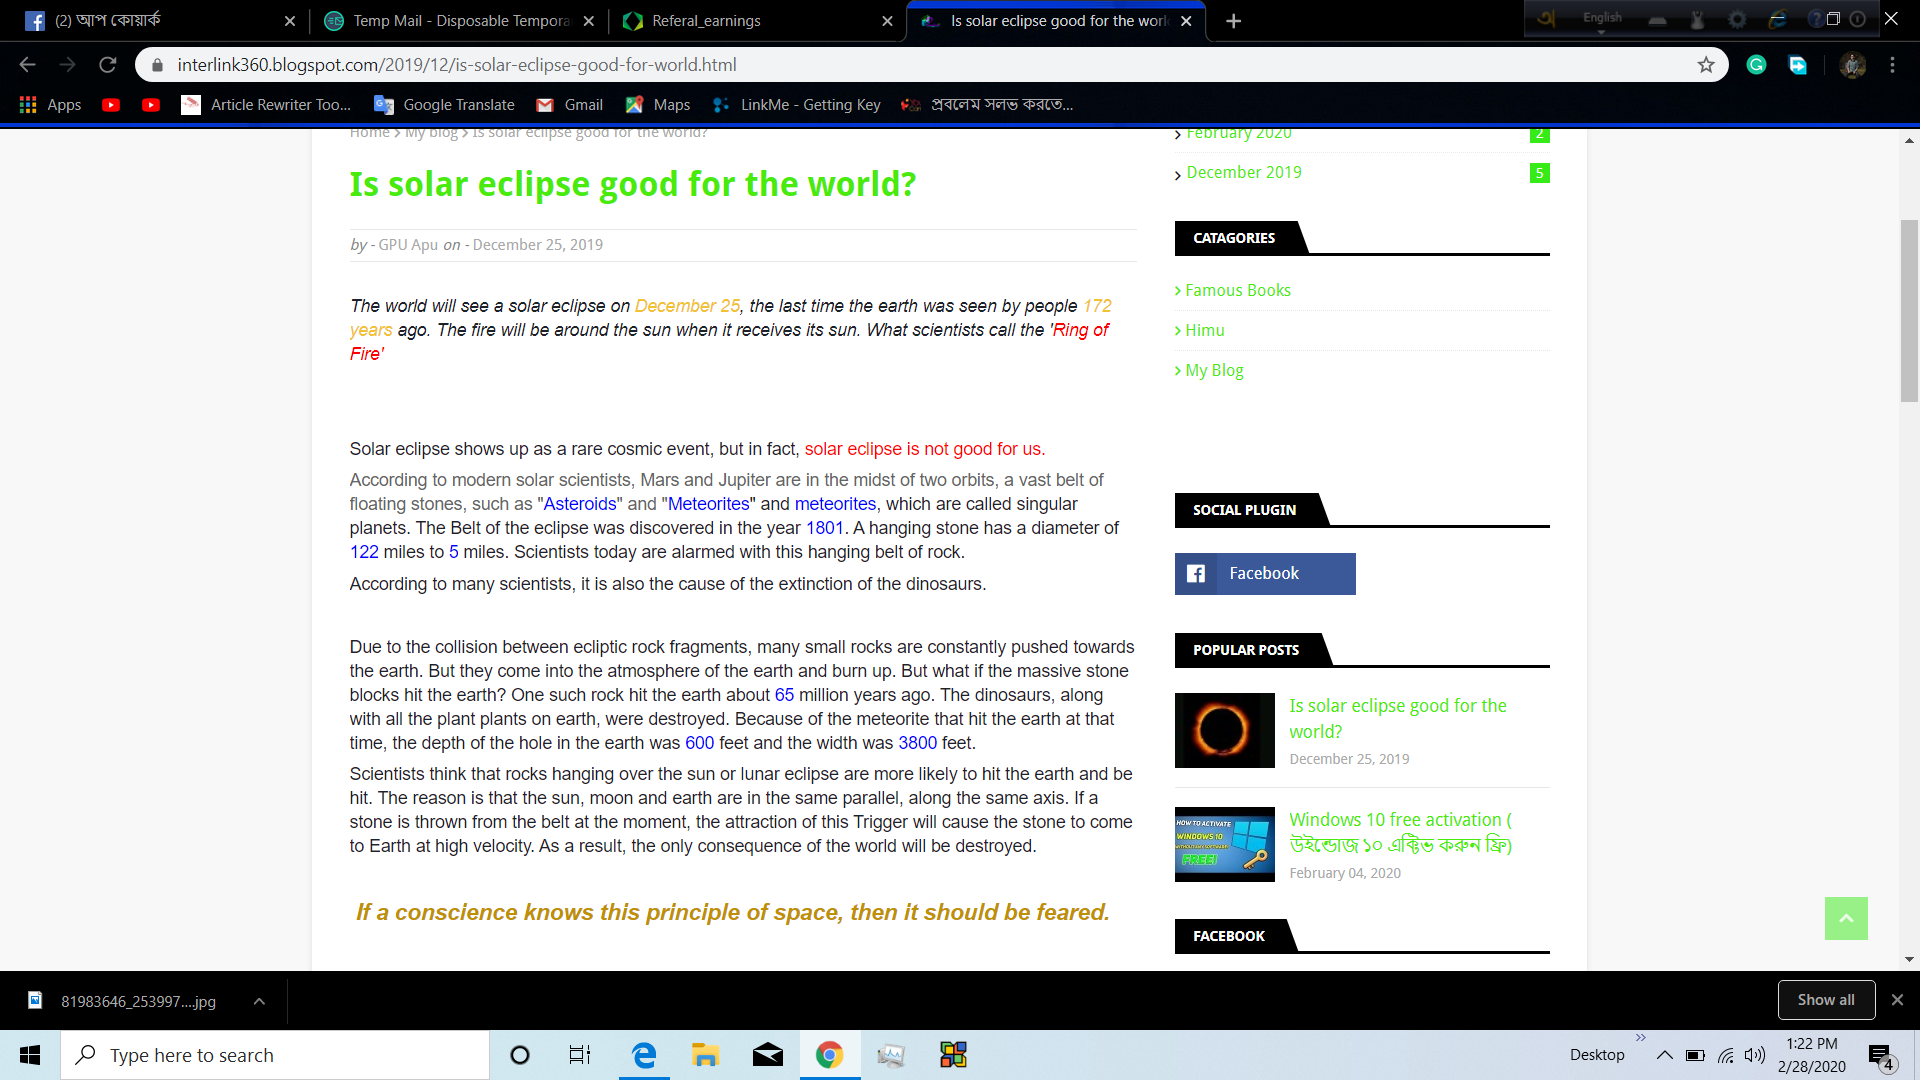Click the Grammarly extension icon
The width and height of the screenshot is (1920, 1080).
click(x=1756, y=65)
